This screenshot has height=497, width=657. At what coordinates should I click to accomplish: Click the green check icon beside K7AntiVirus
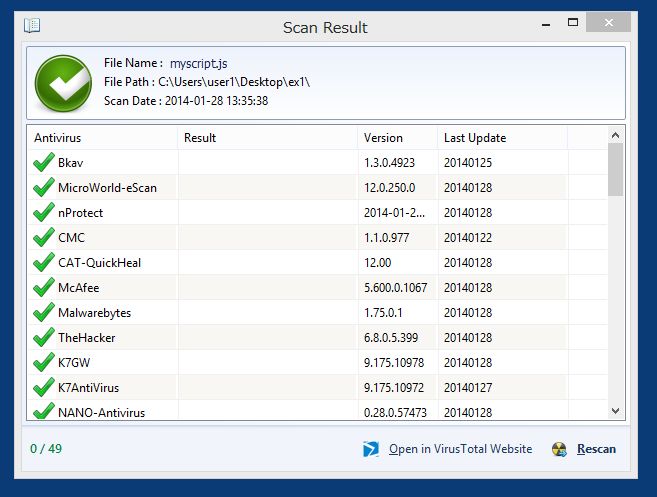(44, 387)
